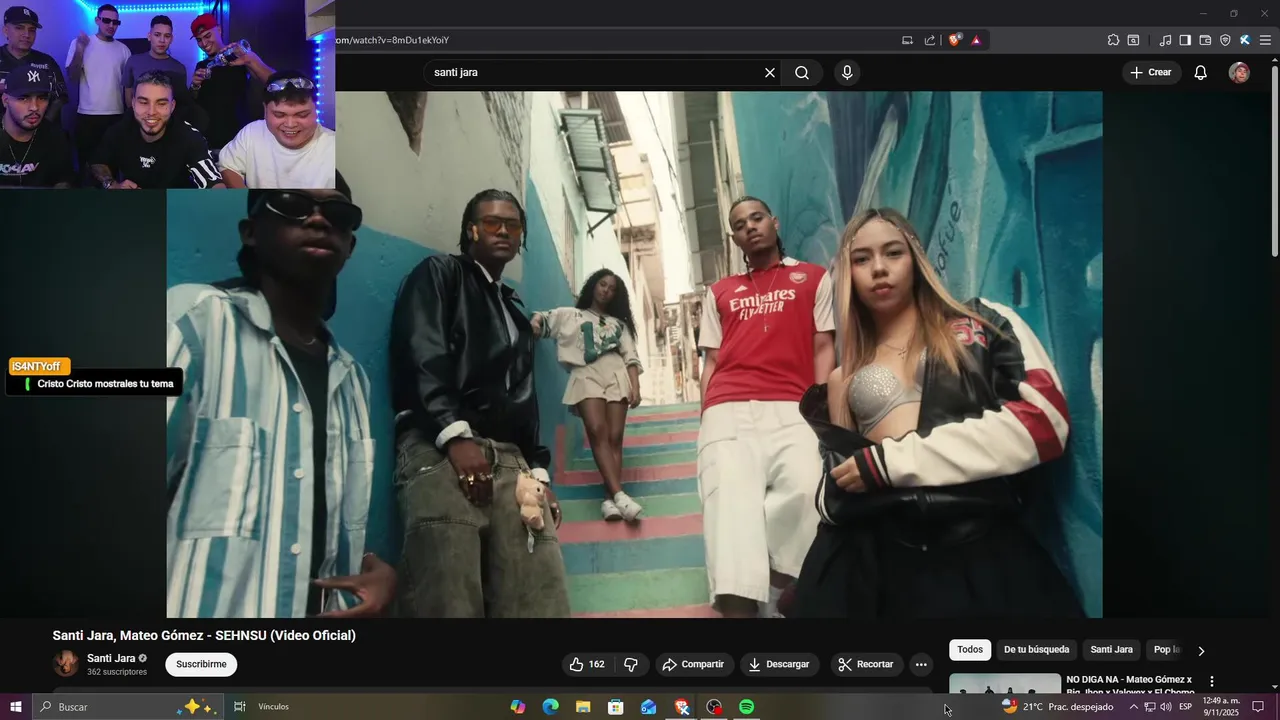Click the Brave Rewards triangle icon
Image resolution: width=1280 pixels, height=720 pixels.
976,40
